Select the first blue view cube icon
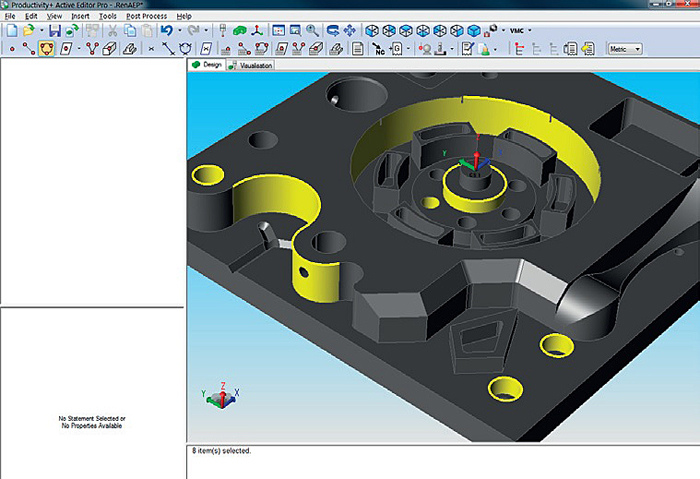The width and height of the screenshot is (700, 479). pos(372,30)
